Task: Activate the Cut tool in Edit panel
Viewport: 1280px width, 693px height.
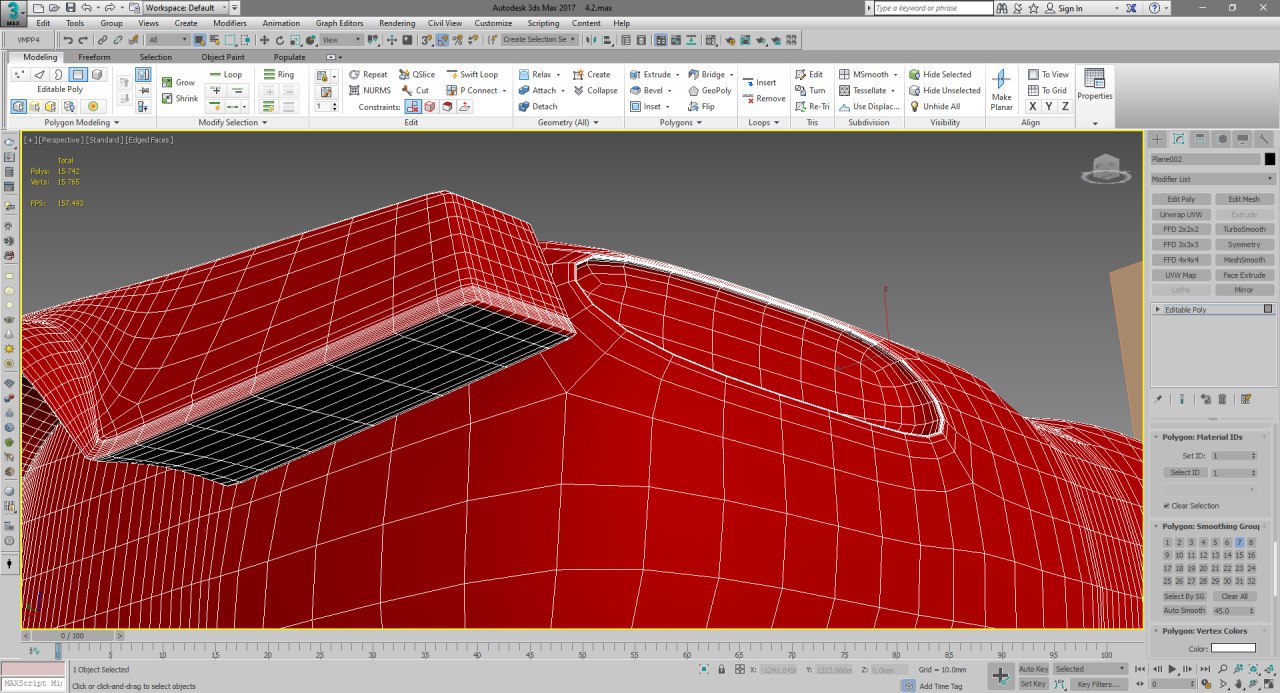Action: pyautogui.click(x=415, y=90)
